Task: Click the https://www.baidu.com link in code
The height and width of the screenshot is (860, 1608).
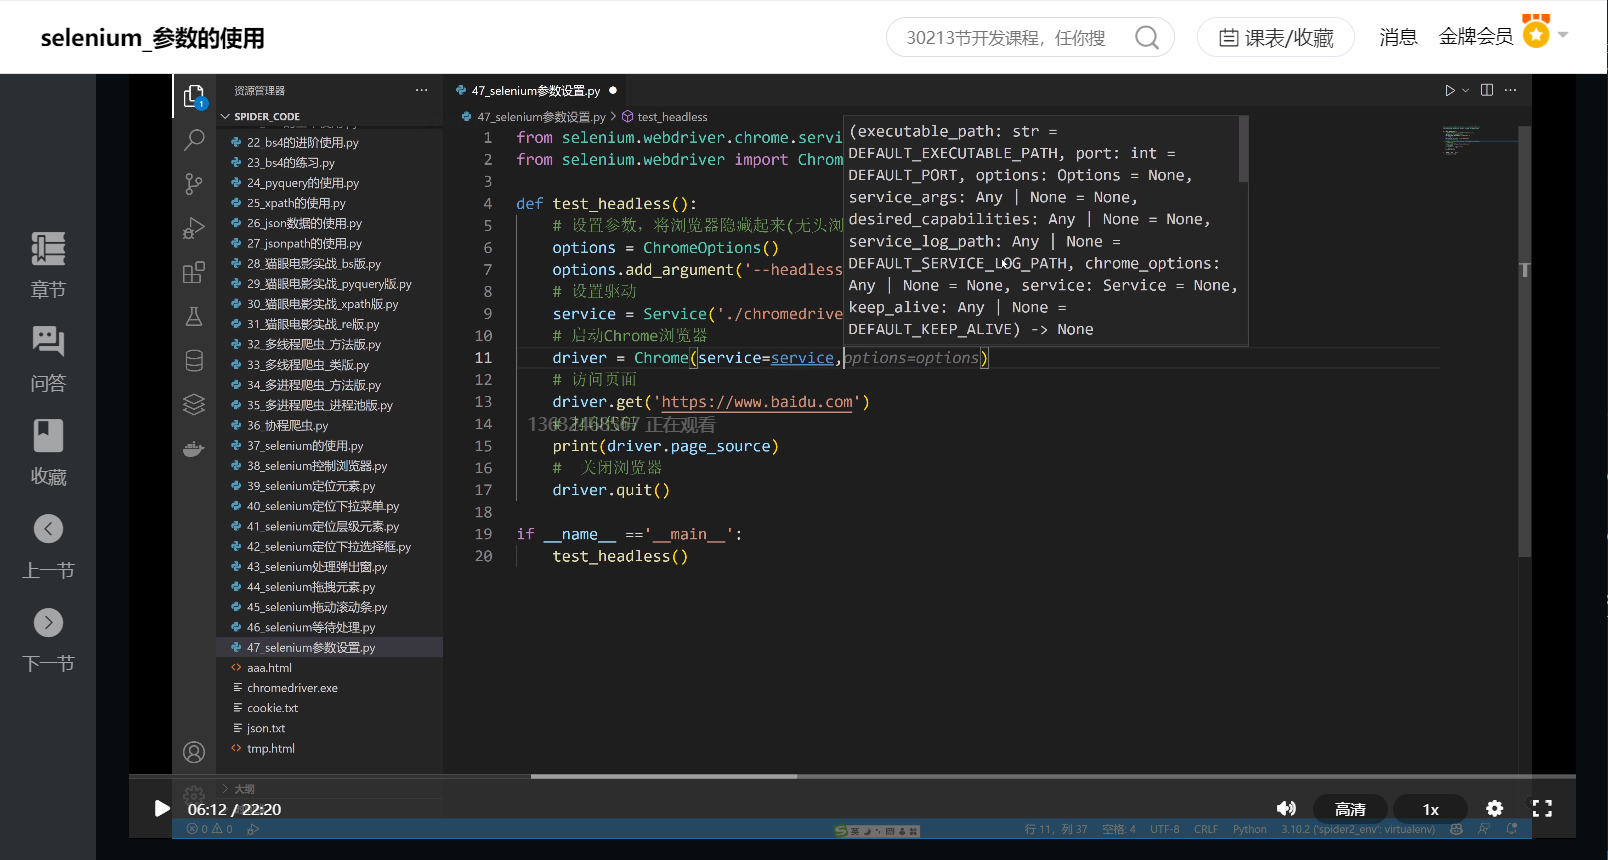Action: [757, 402]
